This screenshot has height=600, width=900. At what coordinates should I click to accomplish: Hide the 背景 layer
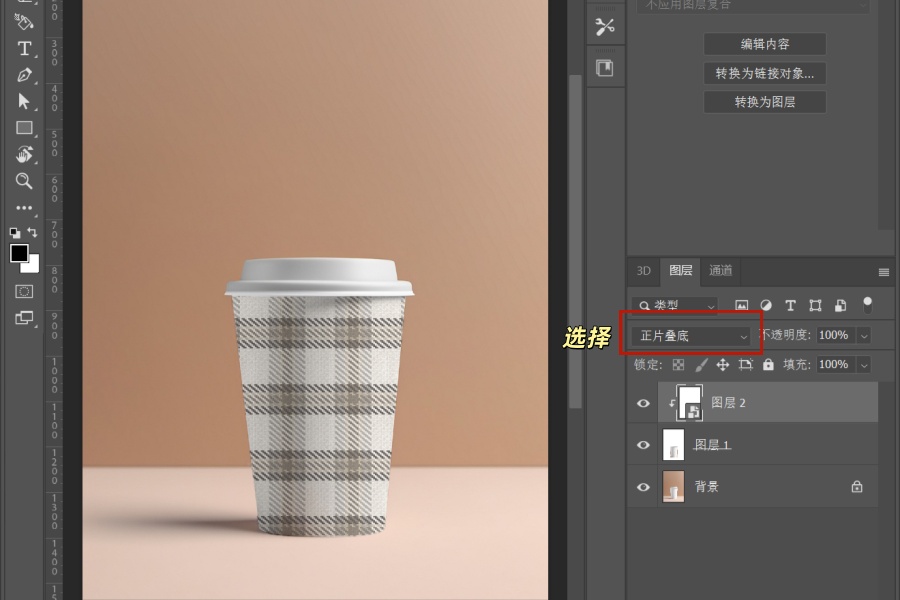tap(643, 487)
